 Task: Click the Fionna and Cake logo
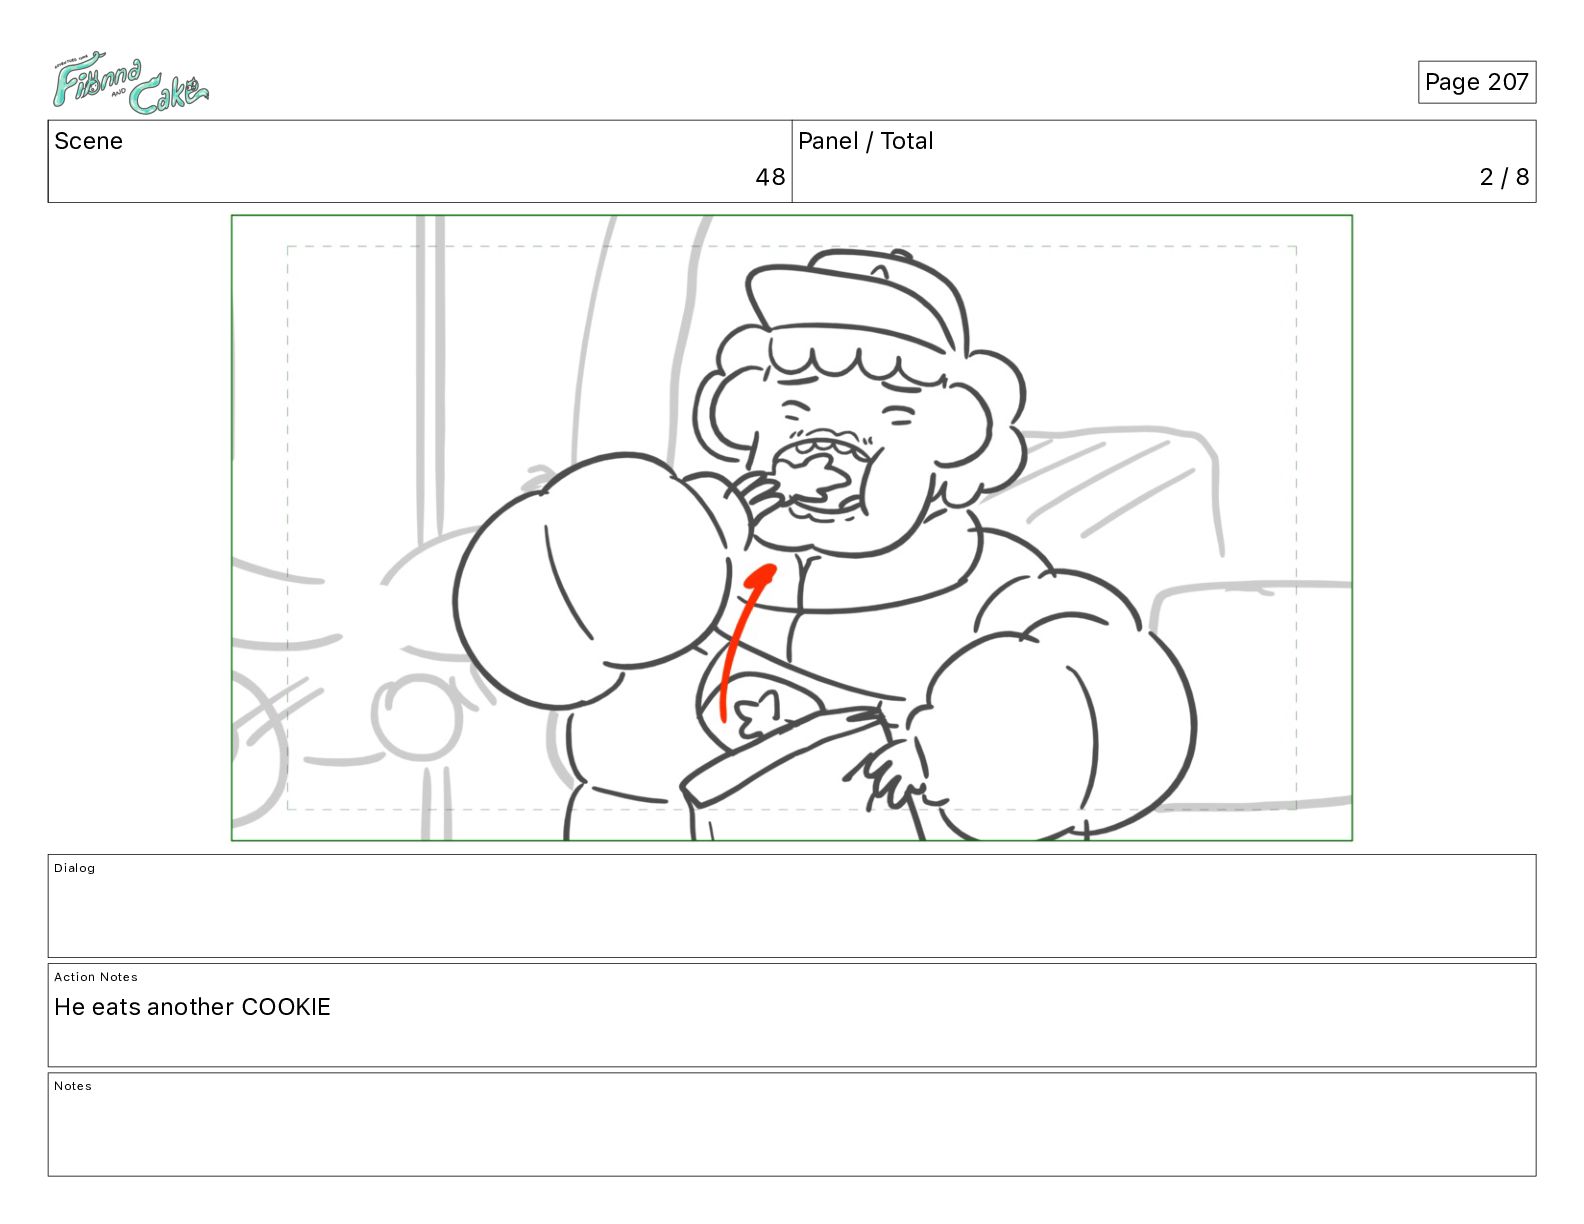(x=130, y=84)
